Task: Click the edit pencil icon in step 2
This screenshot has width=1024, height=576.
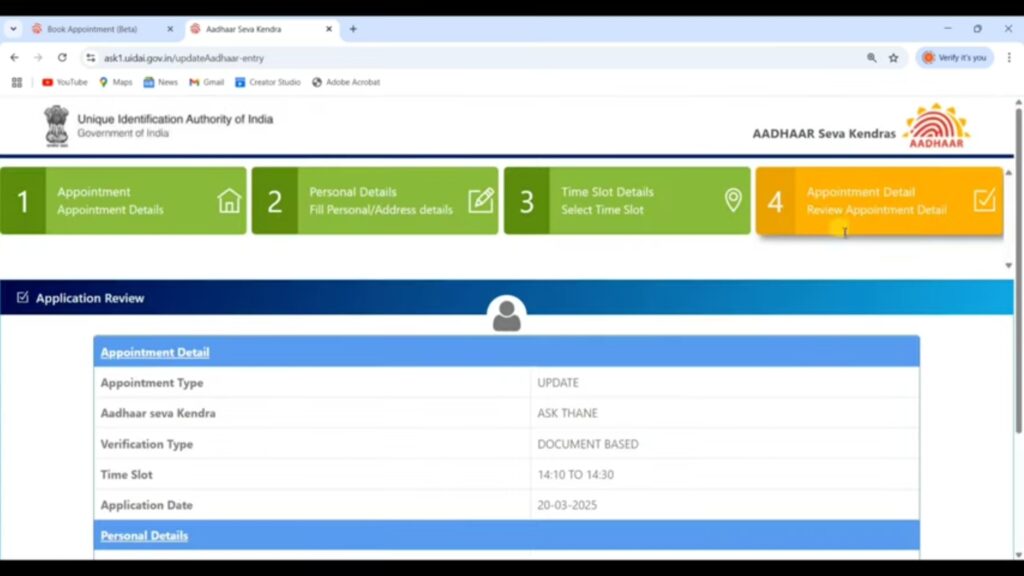Action: (481, 200)
